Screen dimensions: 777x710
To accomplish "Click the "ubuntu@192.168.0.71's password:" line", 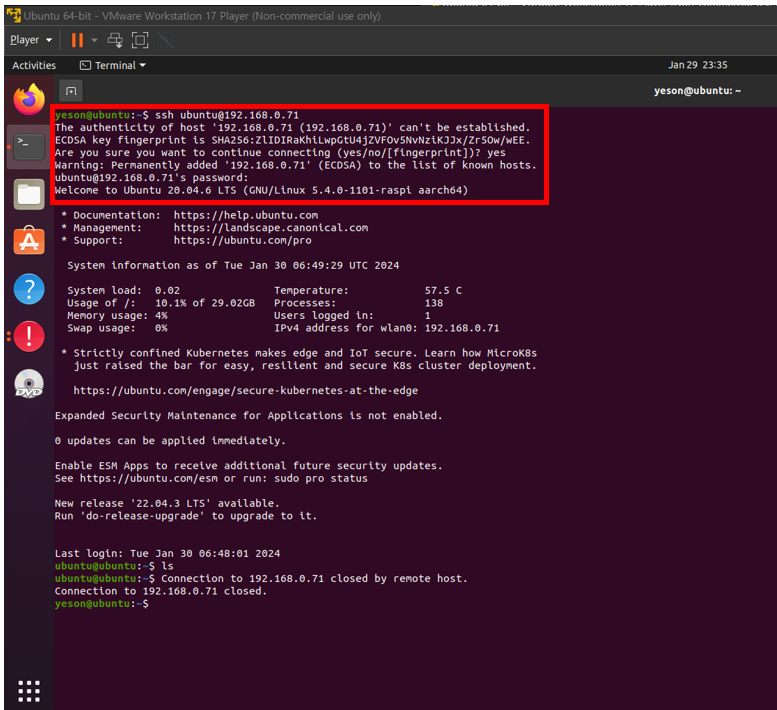I will coord(152,178).
